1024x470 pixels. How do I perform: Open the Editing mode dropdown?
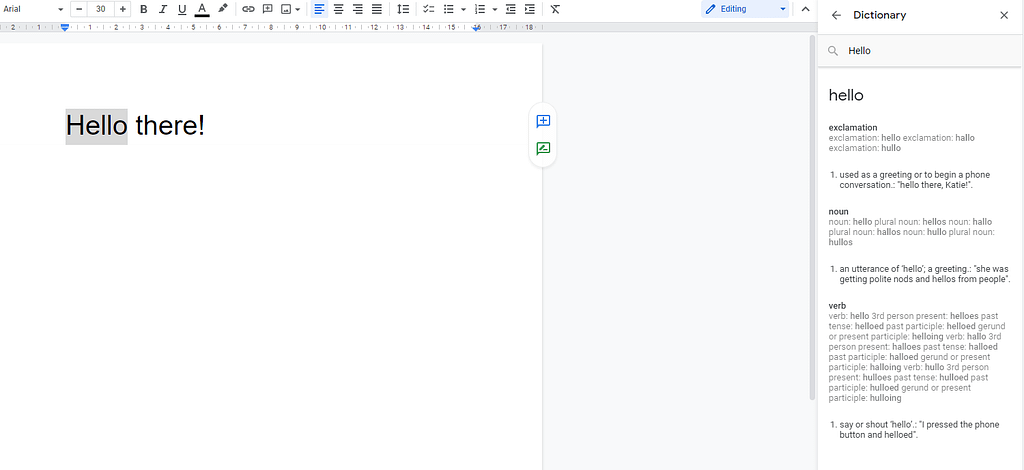pos(745,9)
